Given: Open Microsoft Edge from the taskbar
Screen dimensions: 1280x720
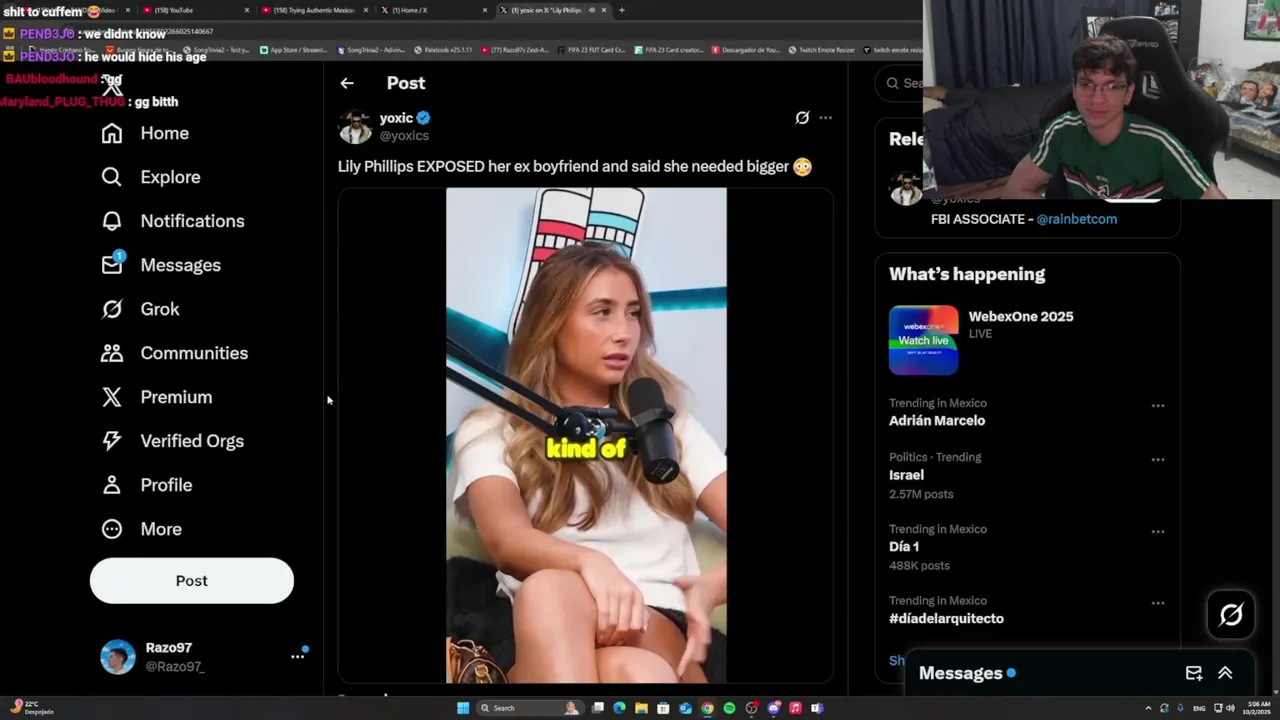Looking at the screenshot, I should tap(620, 708).
